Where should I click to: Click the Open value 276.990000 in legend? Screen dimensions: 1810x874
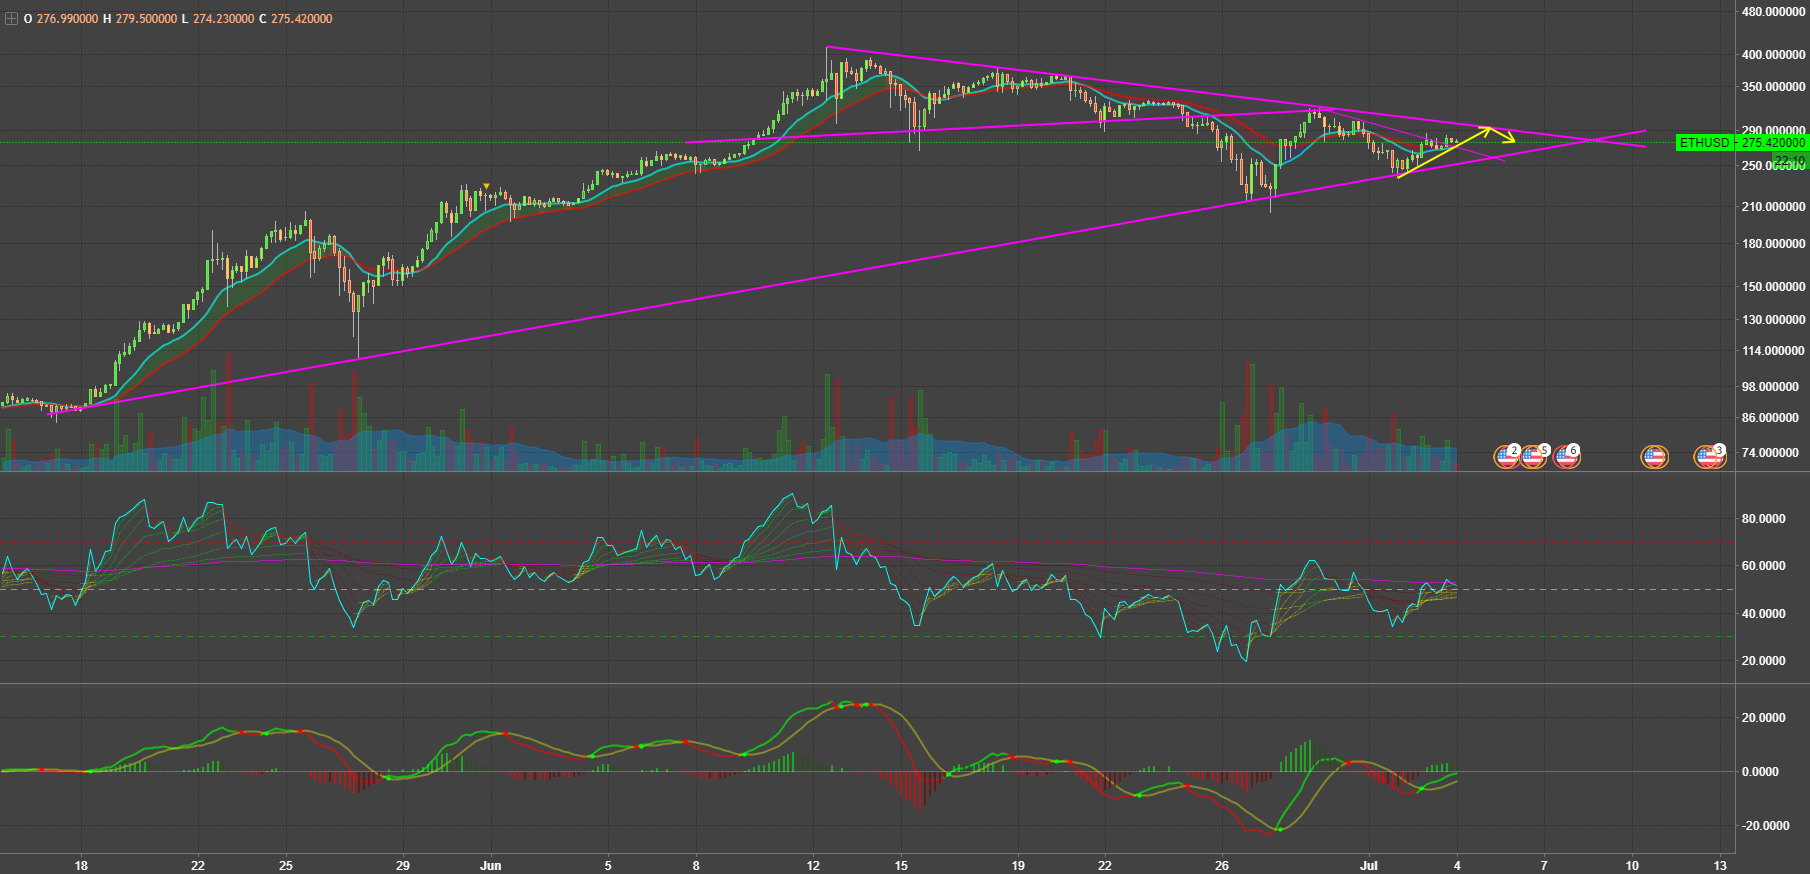67,19
